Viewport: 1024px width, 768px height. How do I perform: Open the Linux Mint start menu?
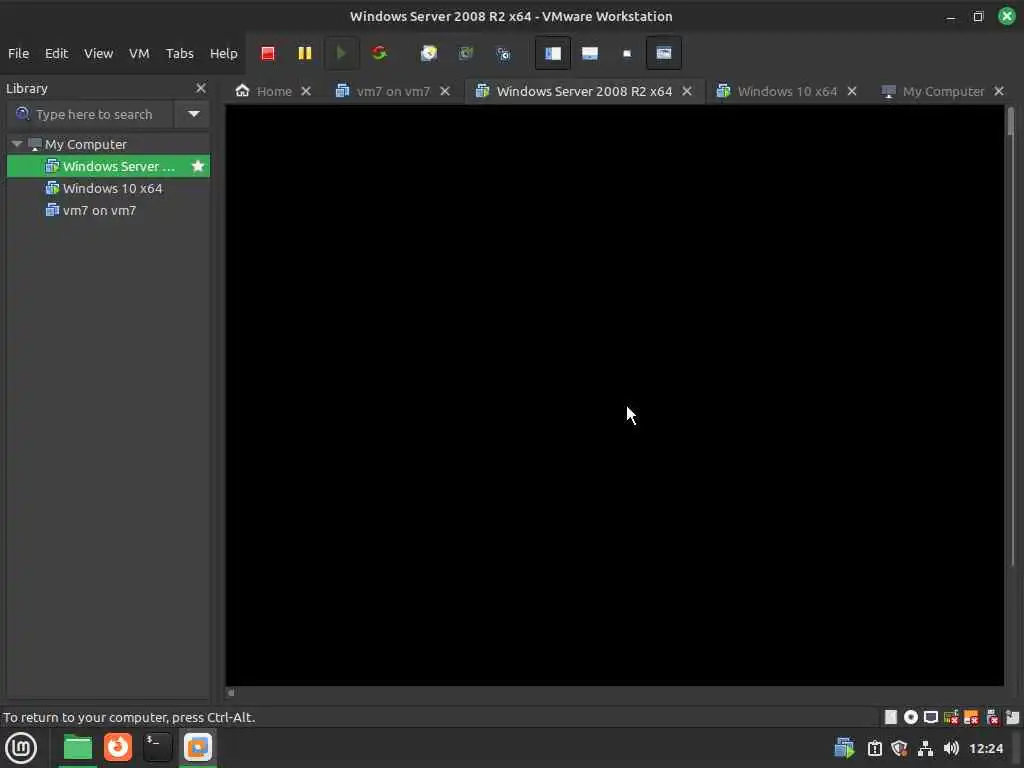[x=21, y=748]
